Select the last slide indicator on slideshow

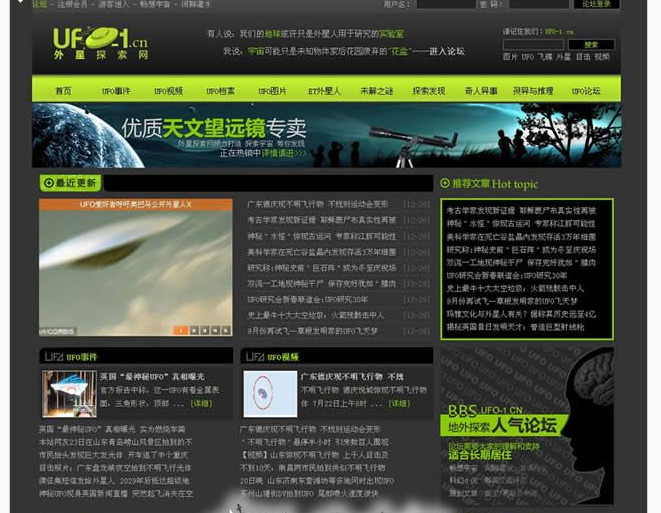click(x=224, y=330)
